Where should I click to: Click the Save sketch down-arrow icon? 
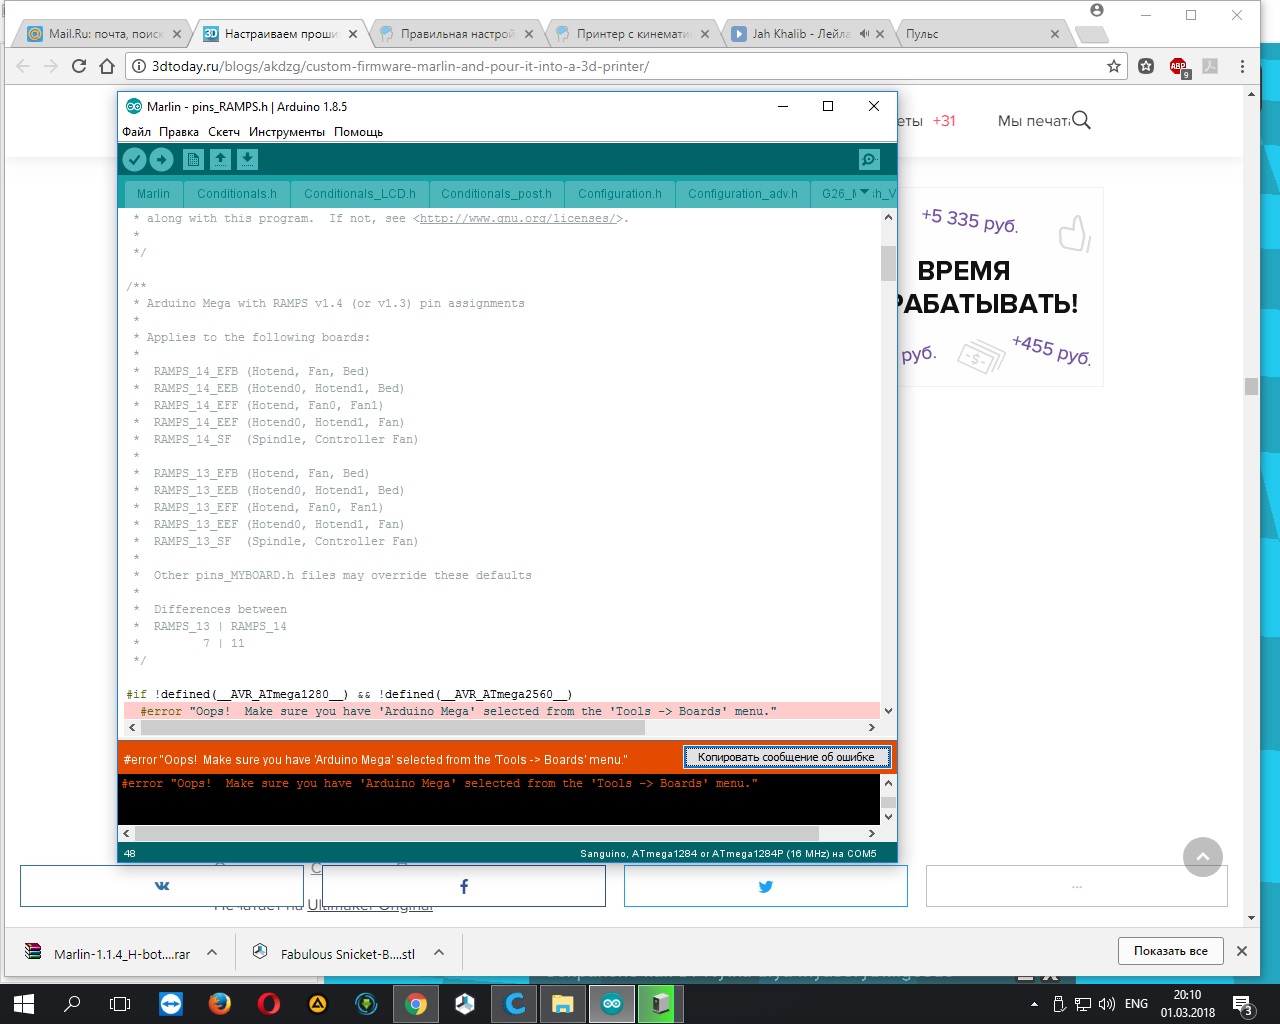(247, 159)
